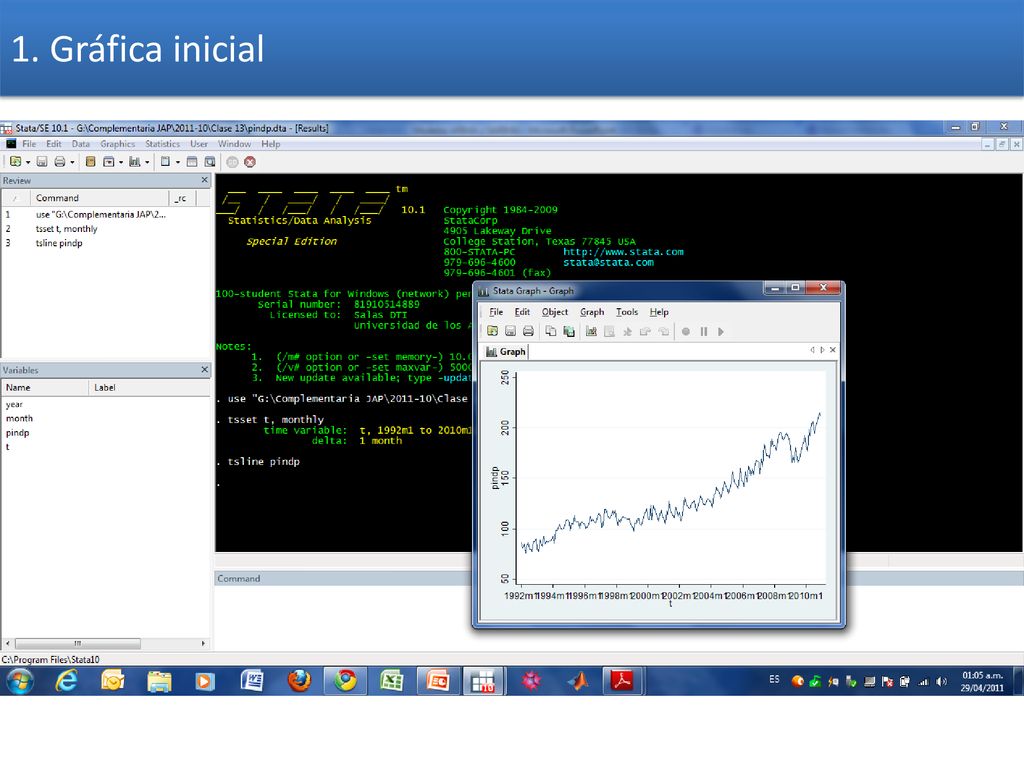Select 'tsline pindp' in Review list
Image resolution: width=1024 pixels, height=768 pixels.
pyautogui.click(x=59, y=243)
